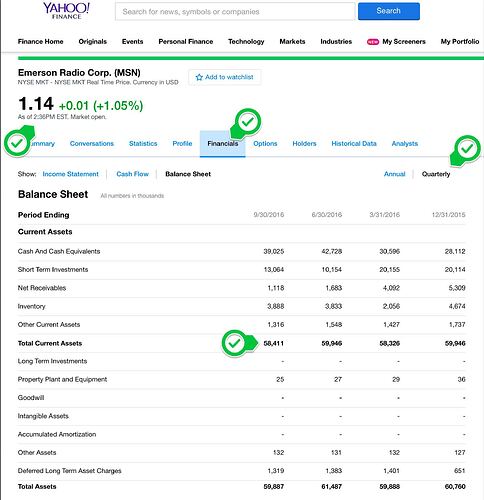484x500 pixels.
Task: Click the inventory value 3,888
Action: 276,306
